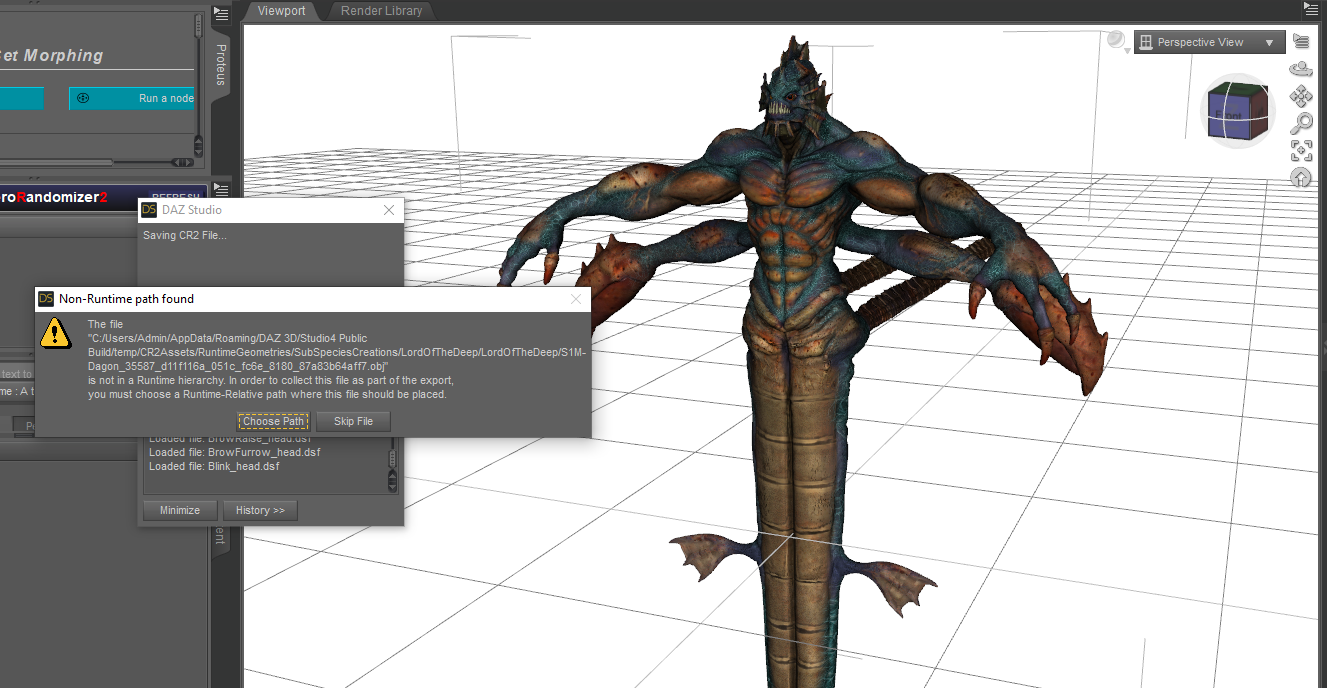Click the eye icon on Run a node button
Image resolution: width=1327 pixels, height=688 pixels.
(x=84, y=98)
